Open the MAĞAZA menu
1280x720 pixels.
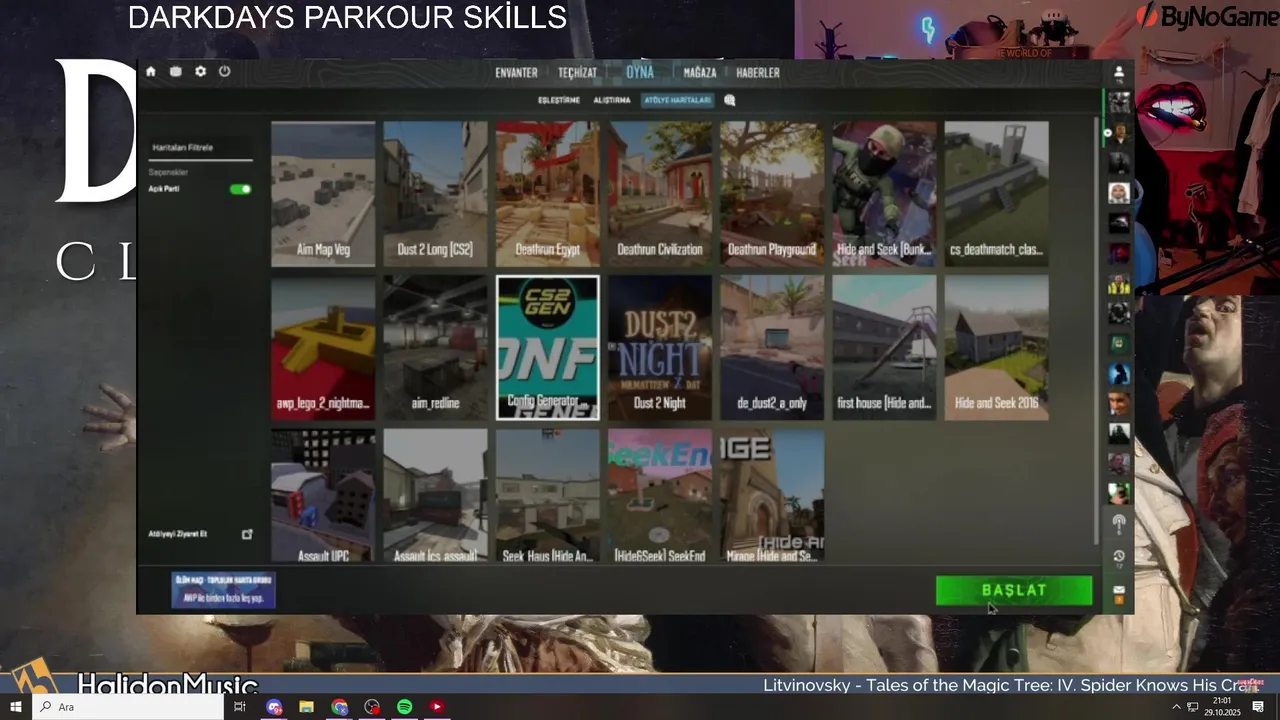click(x=699, y=73)
